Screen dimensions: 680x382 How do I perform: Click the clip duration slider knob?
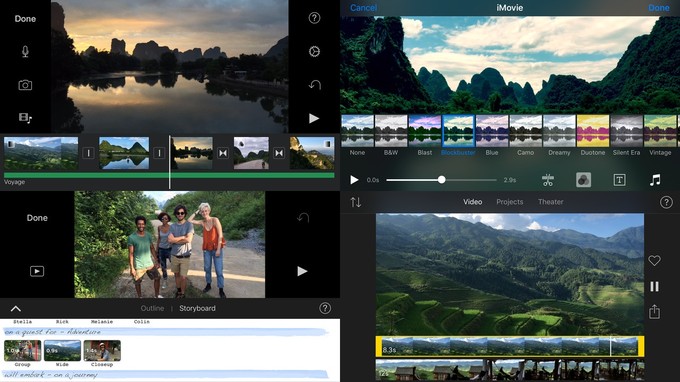tap(441, 180)
